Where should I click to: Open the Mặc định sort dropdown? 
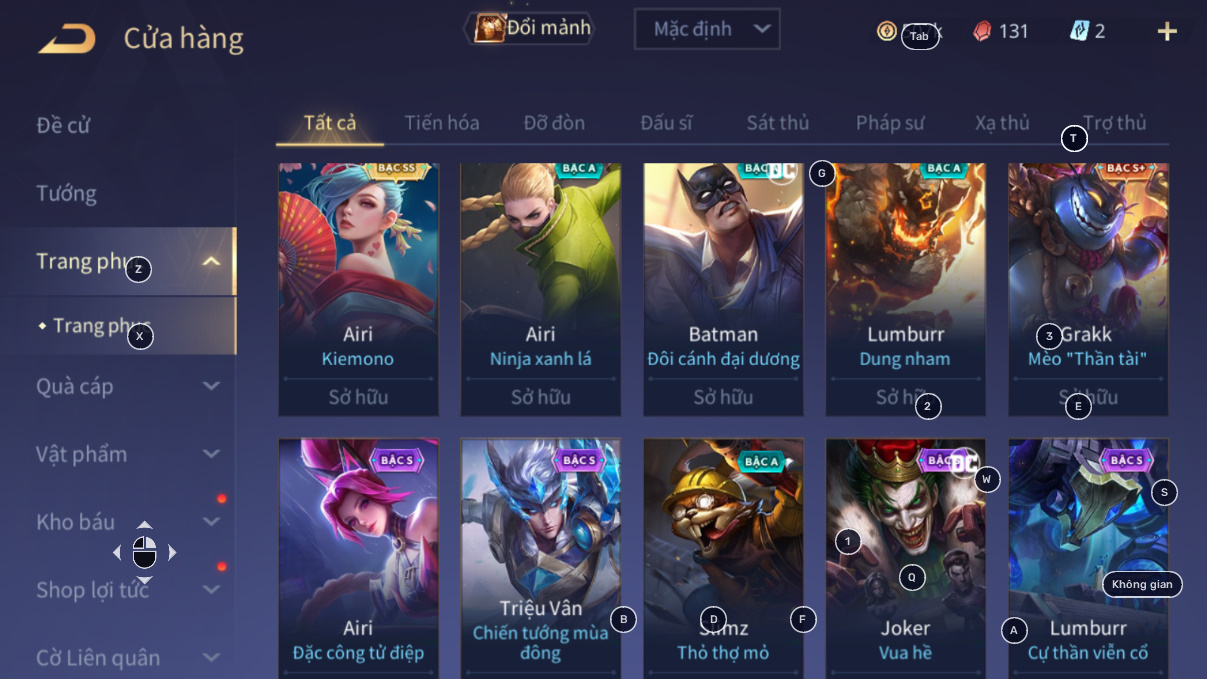707,29
